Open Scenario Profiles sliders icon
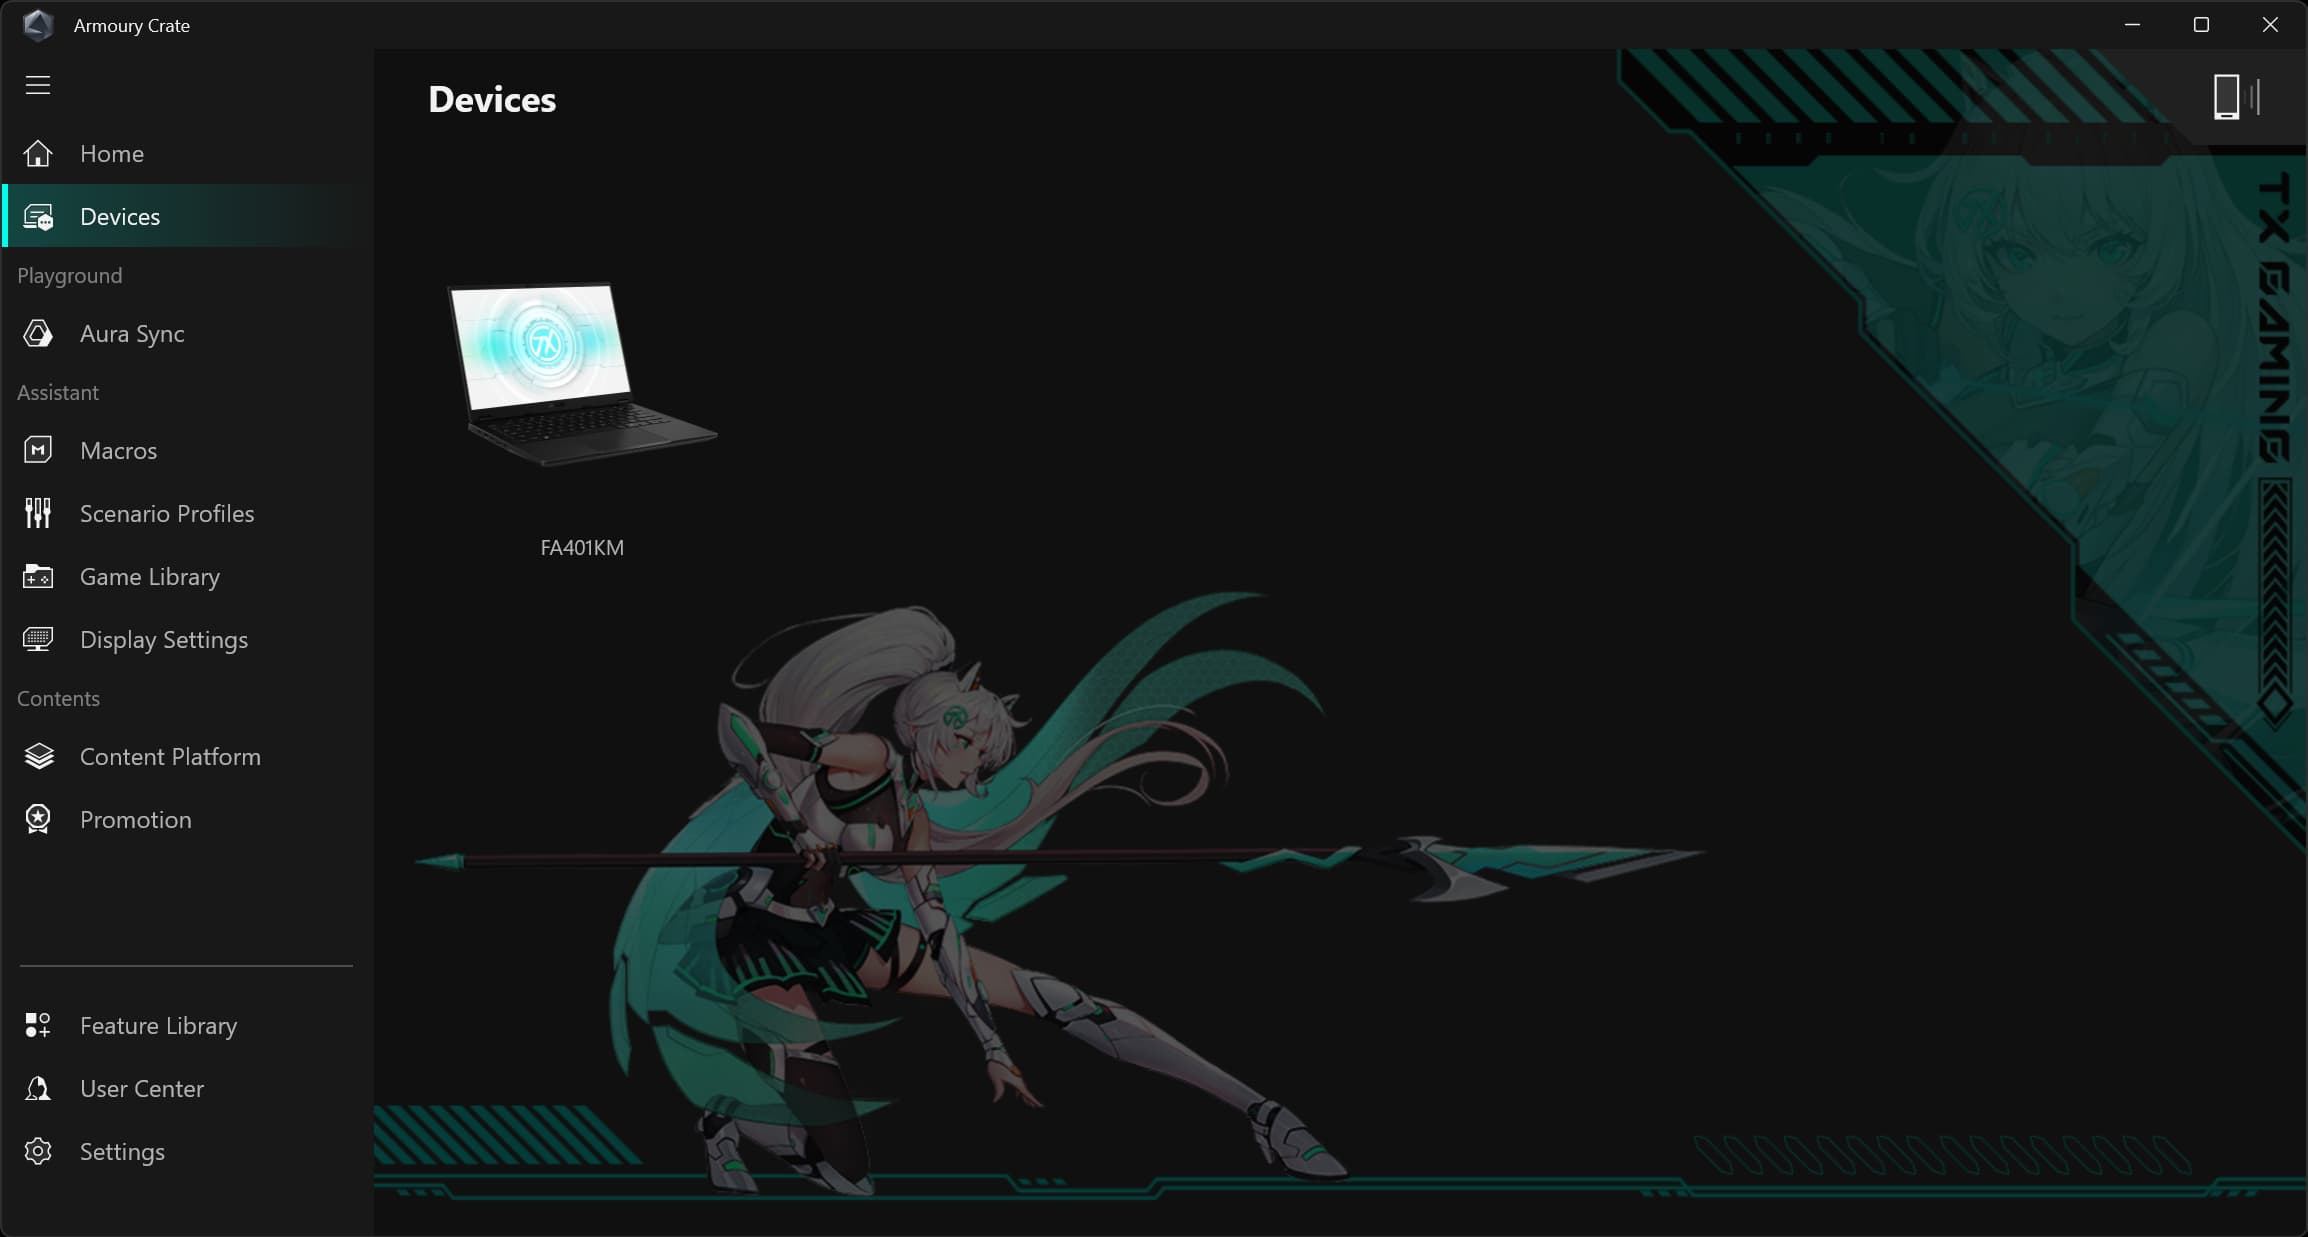The image size is (2308, 1237). pyautogui.click(x=38, y=514)
